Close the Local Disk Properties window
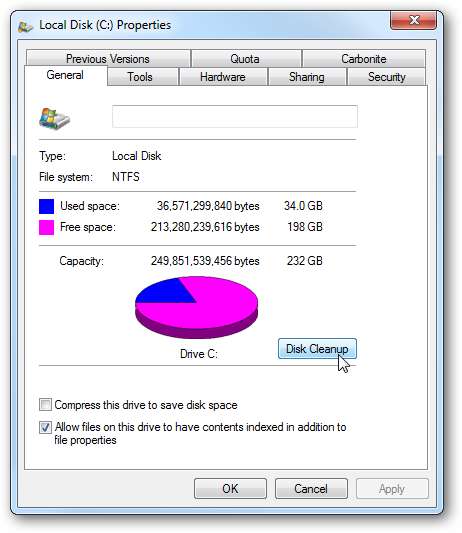Image resolution: width=462 pixels, height=533 pixels. pos(413,20)
